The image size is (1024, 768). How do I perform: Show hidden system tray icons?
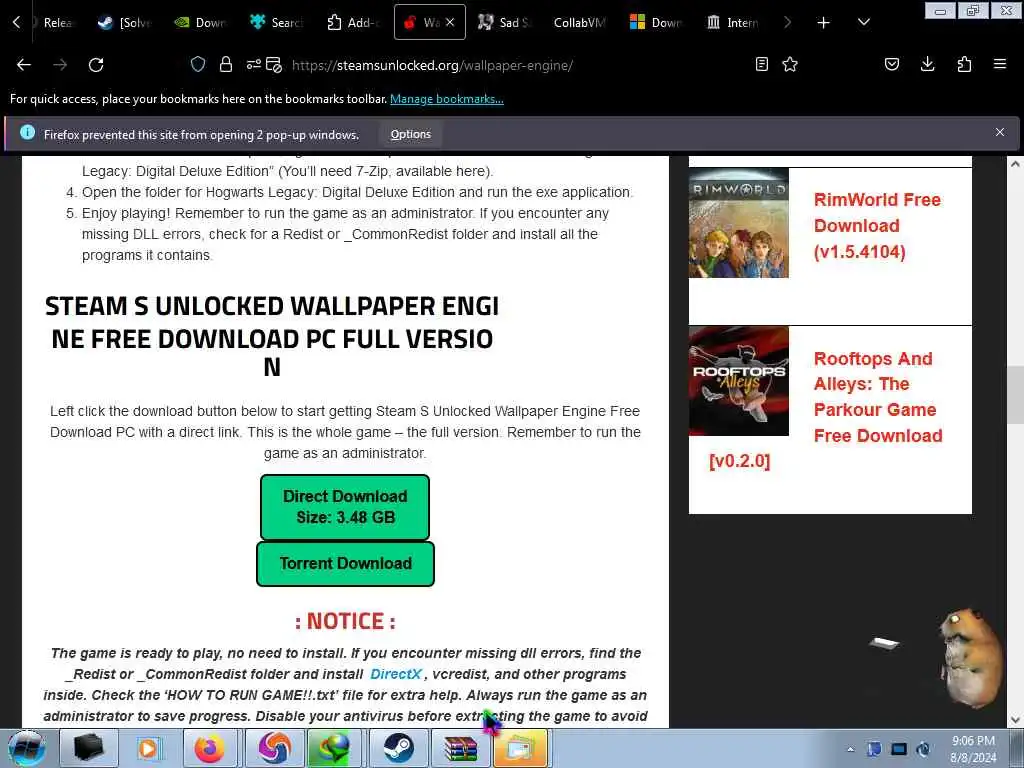(x=850, y=749)
